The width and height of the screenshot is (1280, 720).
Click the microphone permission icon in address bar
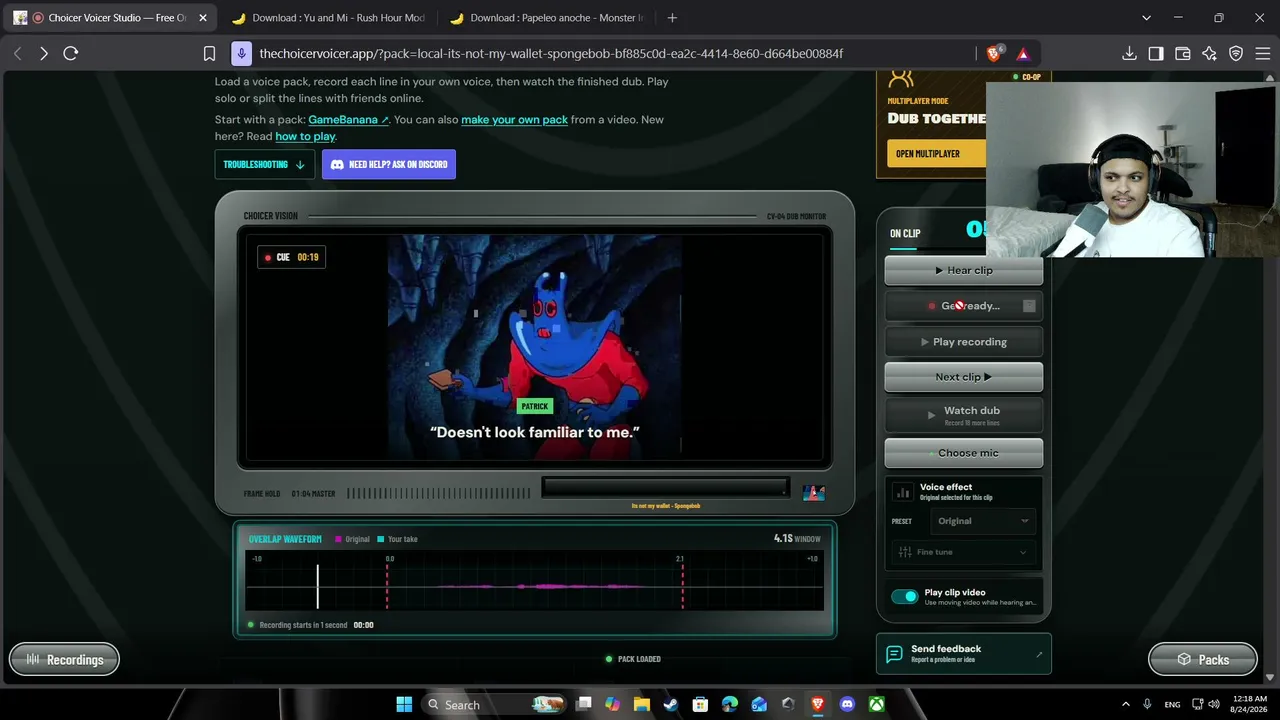click(x=241, y=53)
